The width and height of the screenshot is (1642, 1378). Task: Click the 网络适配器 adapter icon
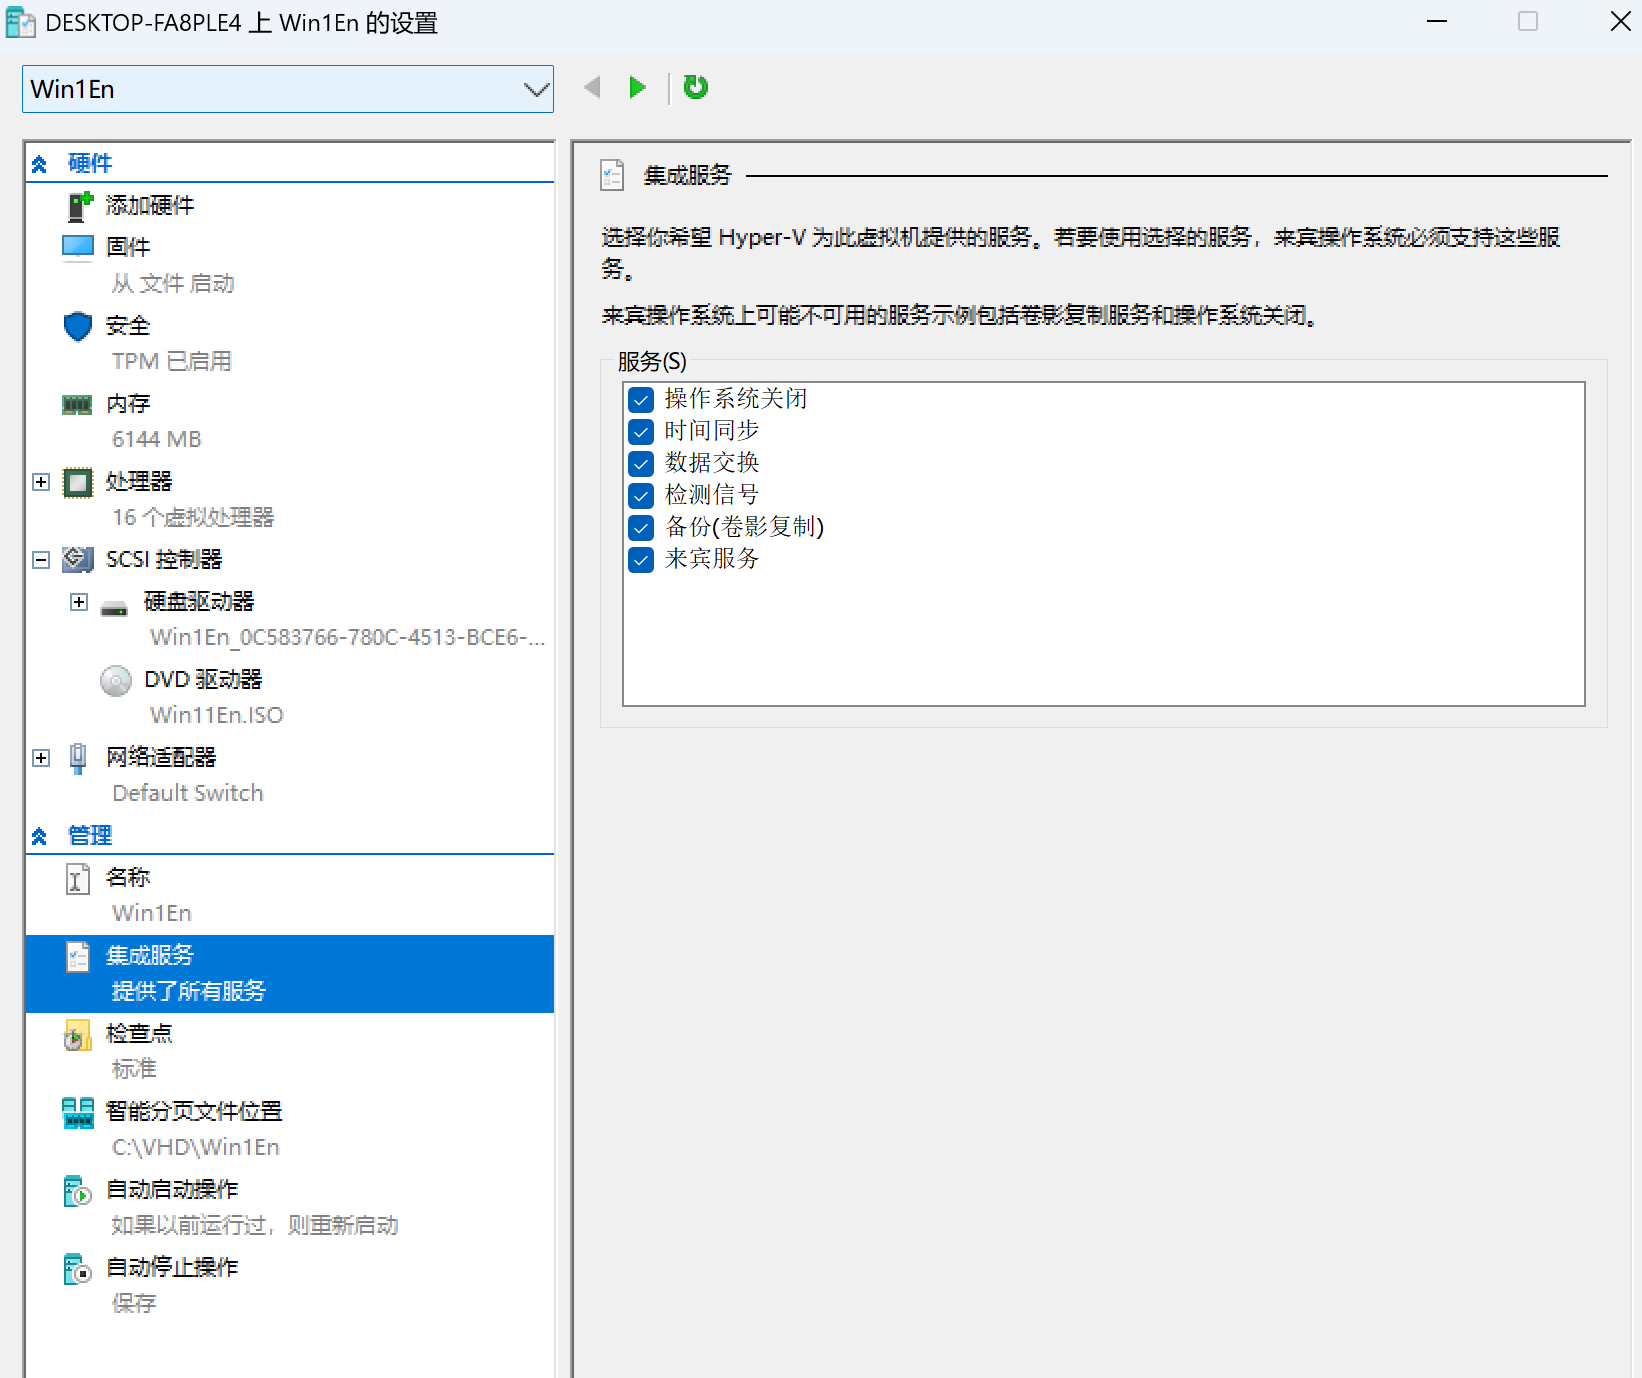click(x=78, y=759)
